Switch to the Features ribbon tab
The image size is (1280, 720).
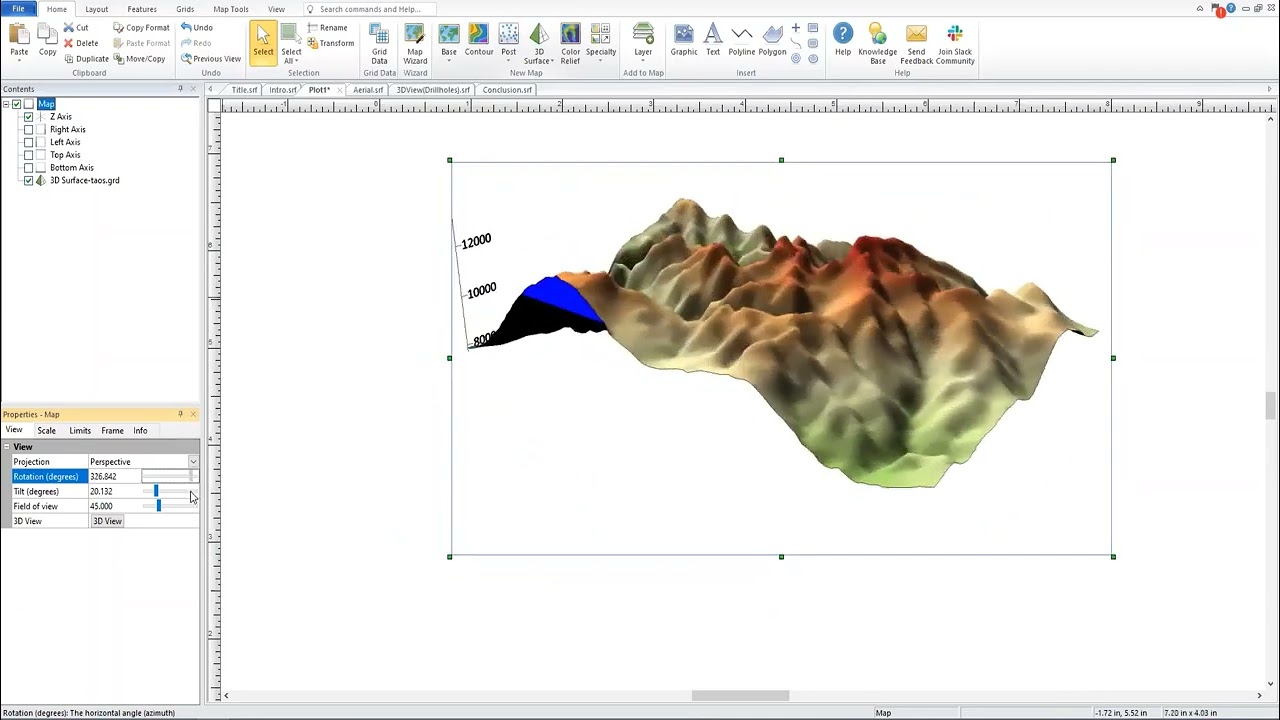pos(142,9)
